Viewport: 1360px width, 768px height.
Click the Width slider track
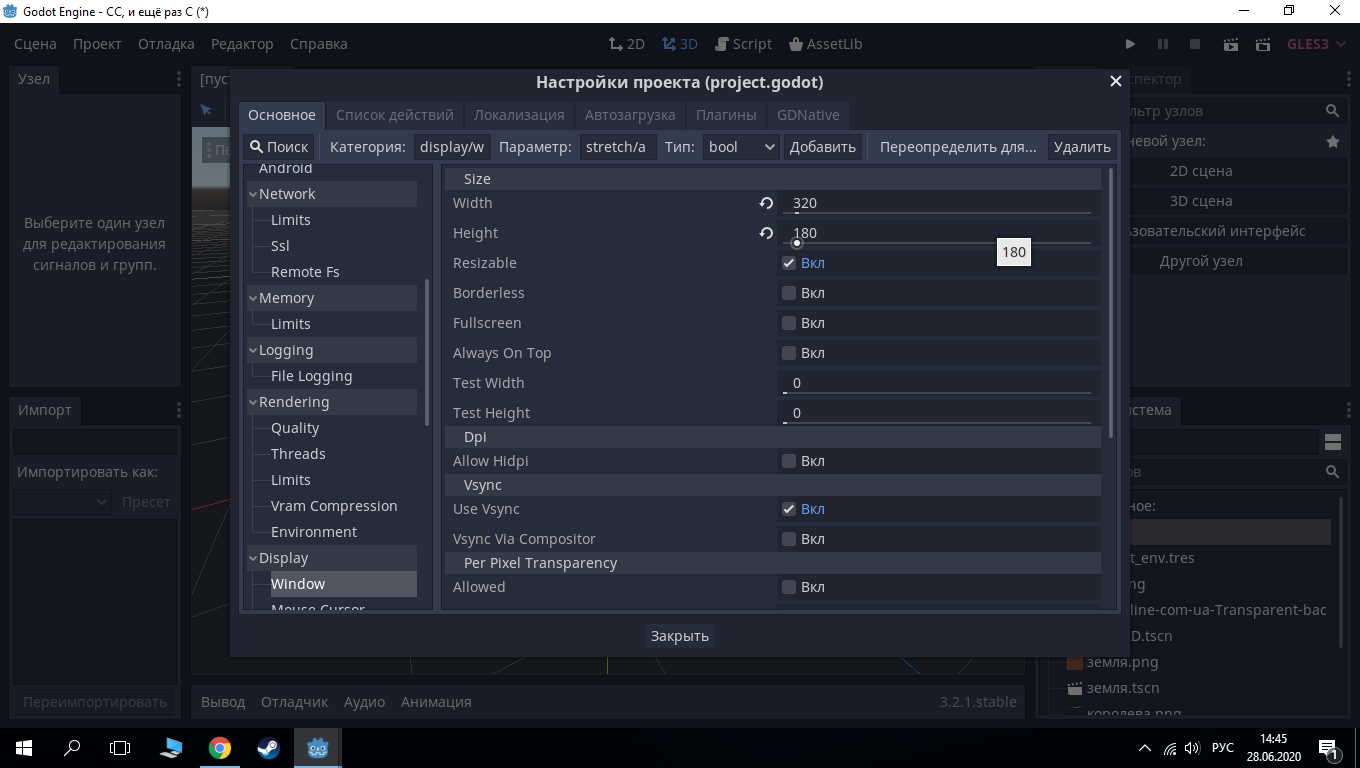click(x=937, y=213)
